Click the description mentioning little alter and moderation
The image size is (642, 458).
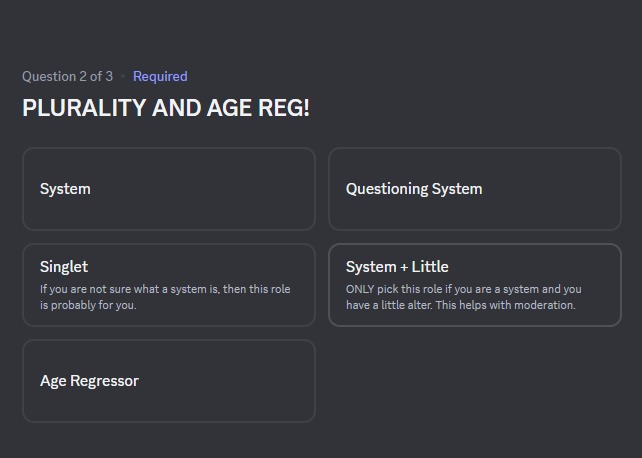point(463,297)
